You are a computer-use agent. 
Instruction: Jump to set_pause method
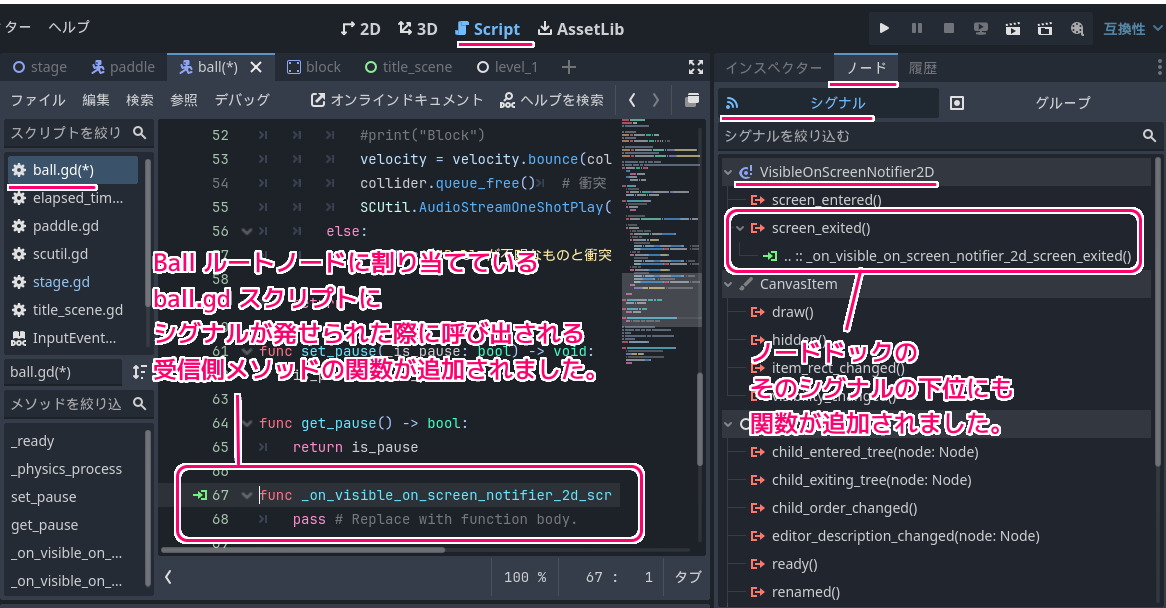coord(44,497)
